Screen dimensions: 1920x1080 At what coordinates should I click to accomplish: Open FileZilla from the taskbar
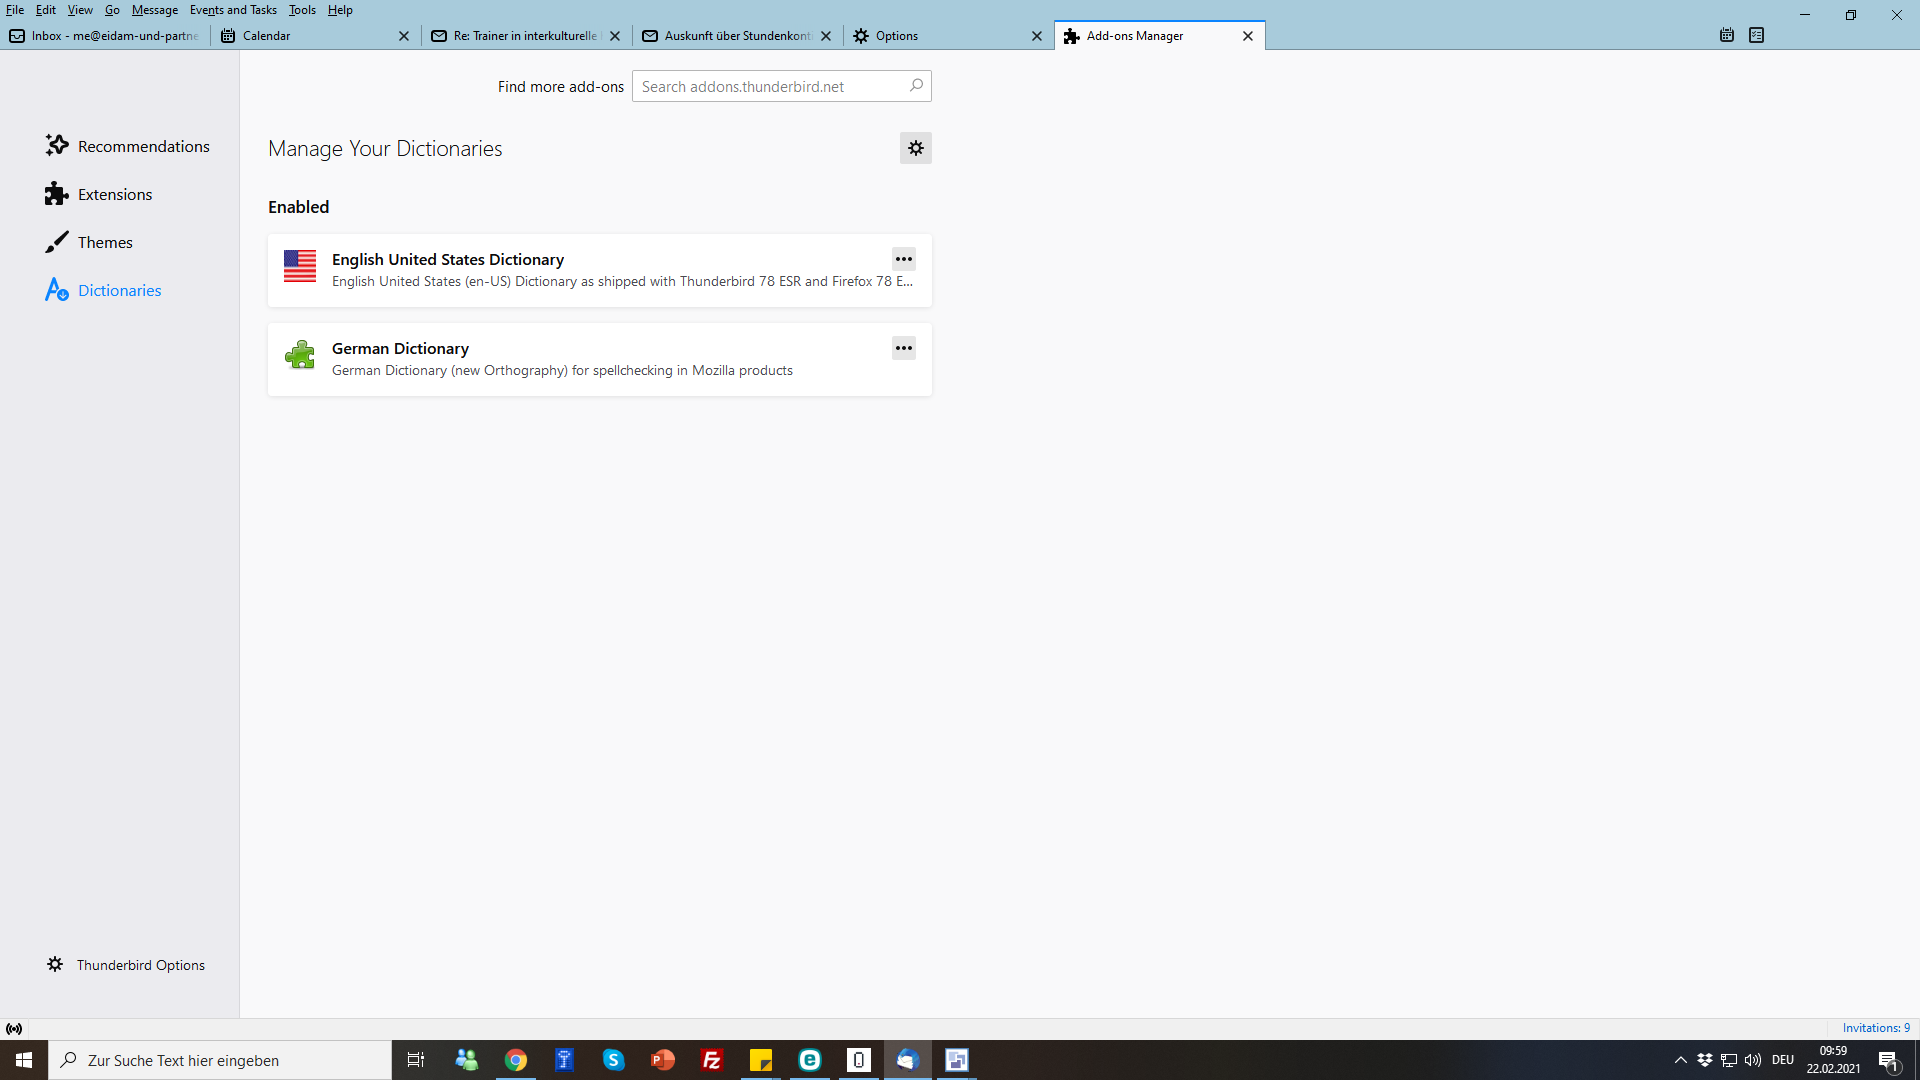tap(712, 1060)
